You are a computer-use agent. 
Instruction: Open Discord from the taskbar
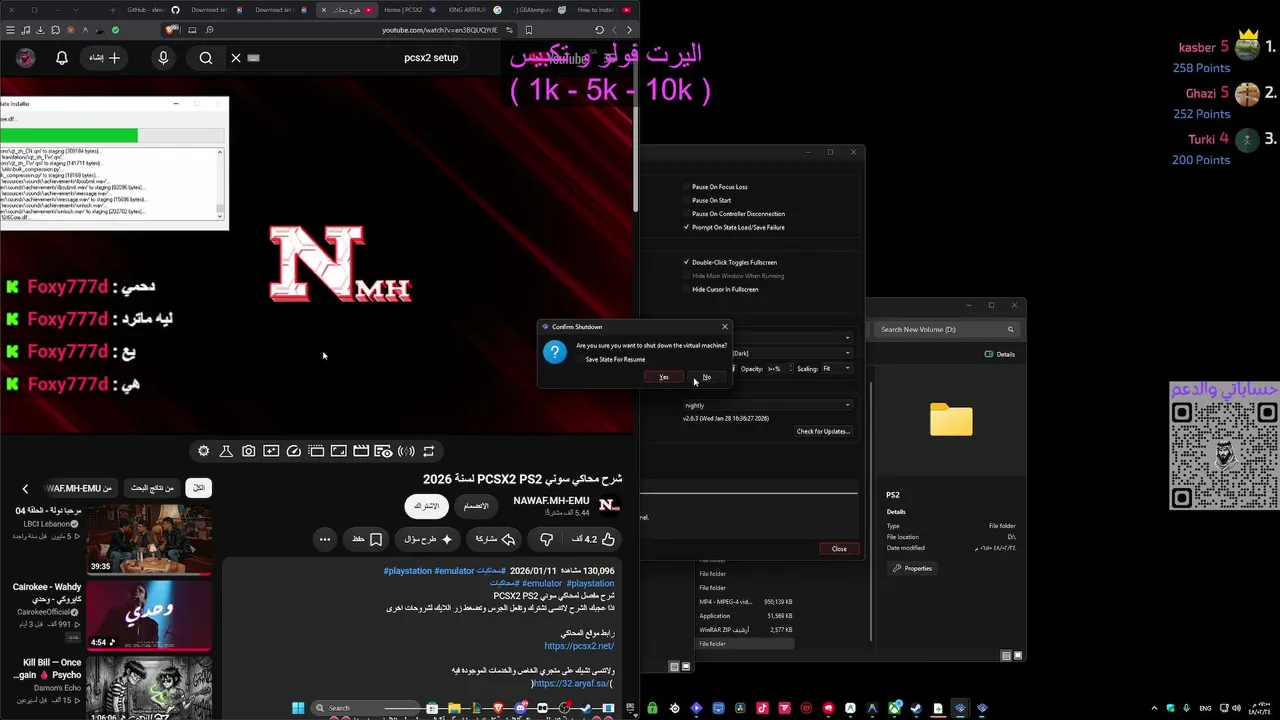coord(522,708)
